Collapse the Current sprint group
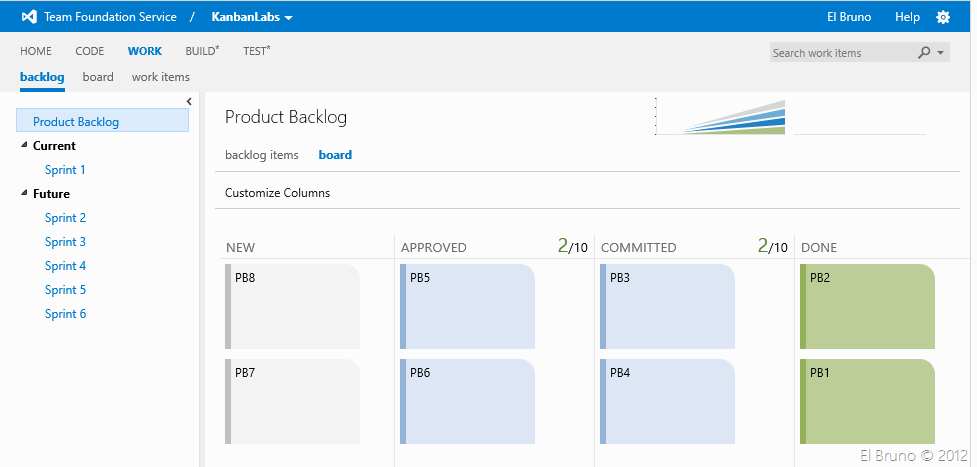977x467 pixels. pos(24,146)
